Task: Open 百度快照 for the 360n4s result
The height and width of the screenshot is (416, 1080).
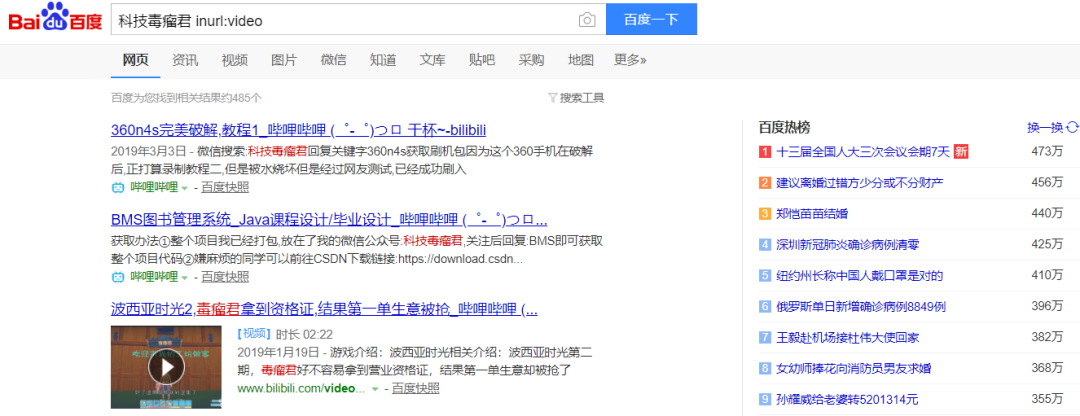Action: 225,187
